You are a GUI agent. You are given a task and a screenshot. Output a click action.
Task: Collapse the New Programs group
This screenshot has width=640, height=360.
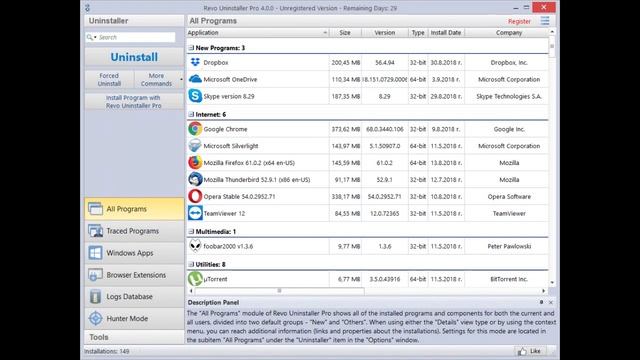191,48
